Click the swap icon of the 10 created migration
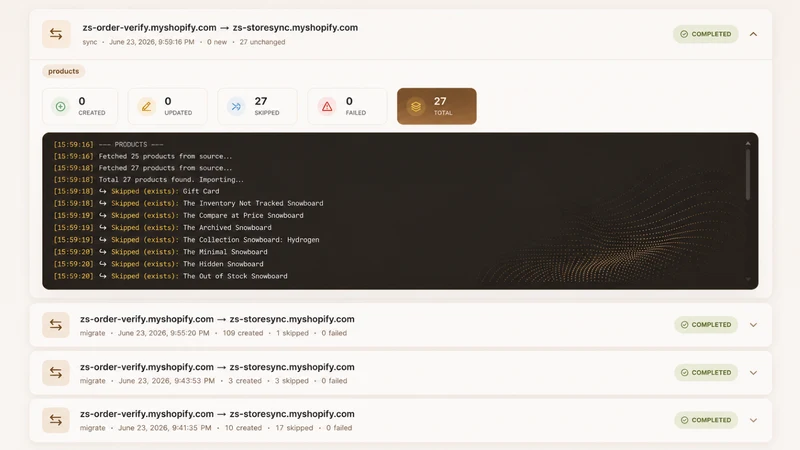Image resolution: width=800 pixels, height=450 pixels. coord(56,420)
